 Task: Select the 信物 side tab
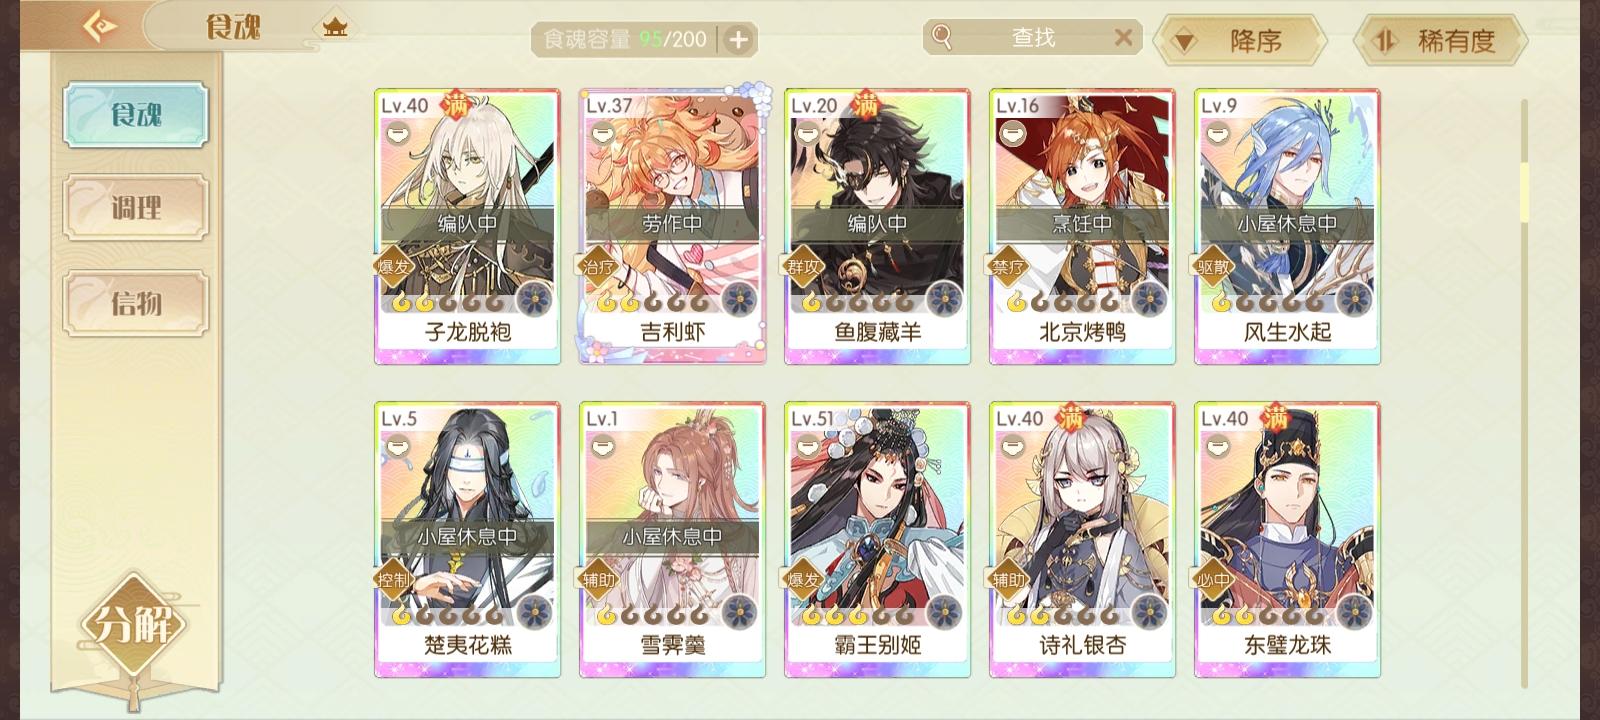click(x=136, y=302)
